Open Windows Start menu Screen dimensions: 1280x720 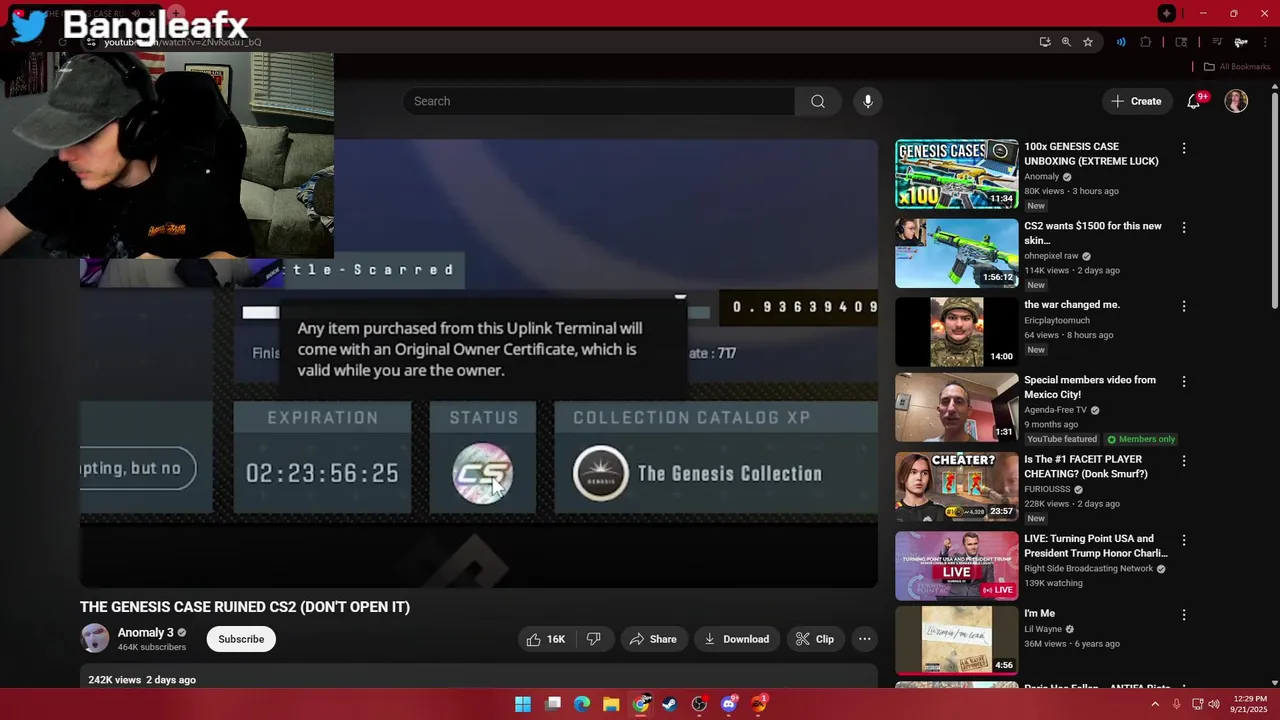click(x=523, y=704)
